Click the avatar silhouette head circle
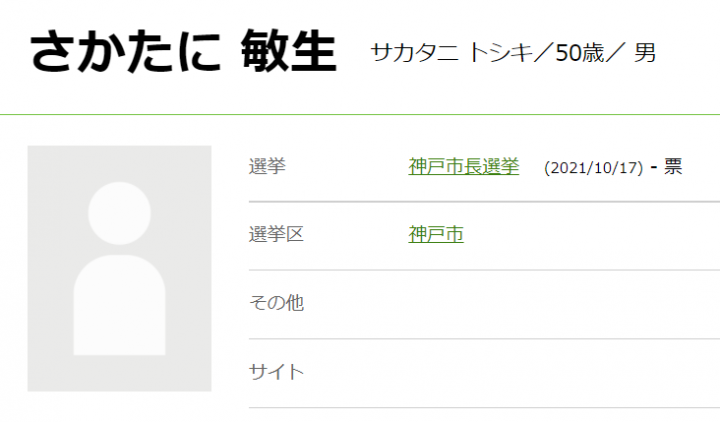Image resolution: width=720 pixels, height=422 pixels. click(119, 213)
